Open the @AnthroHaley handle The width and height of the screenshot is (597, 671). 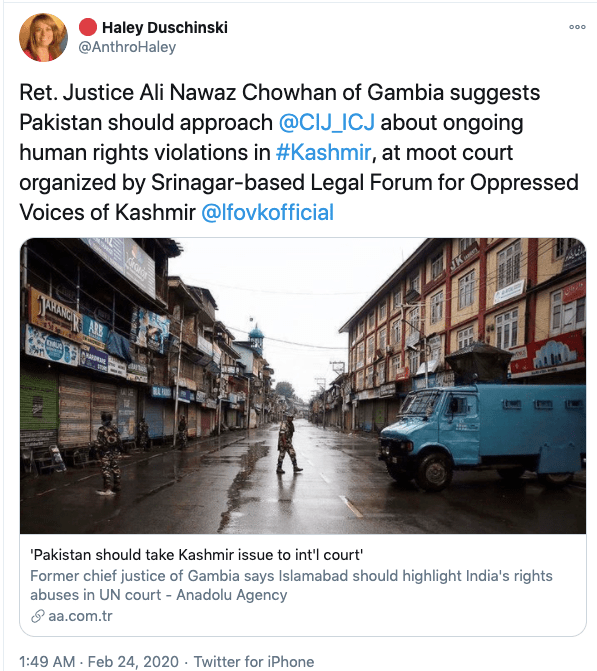point(127,47)
